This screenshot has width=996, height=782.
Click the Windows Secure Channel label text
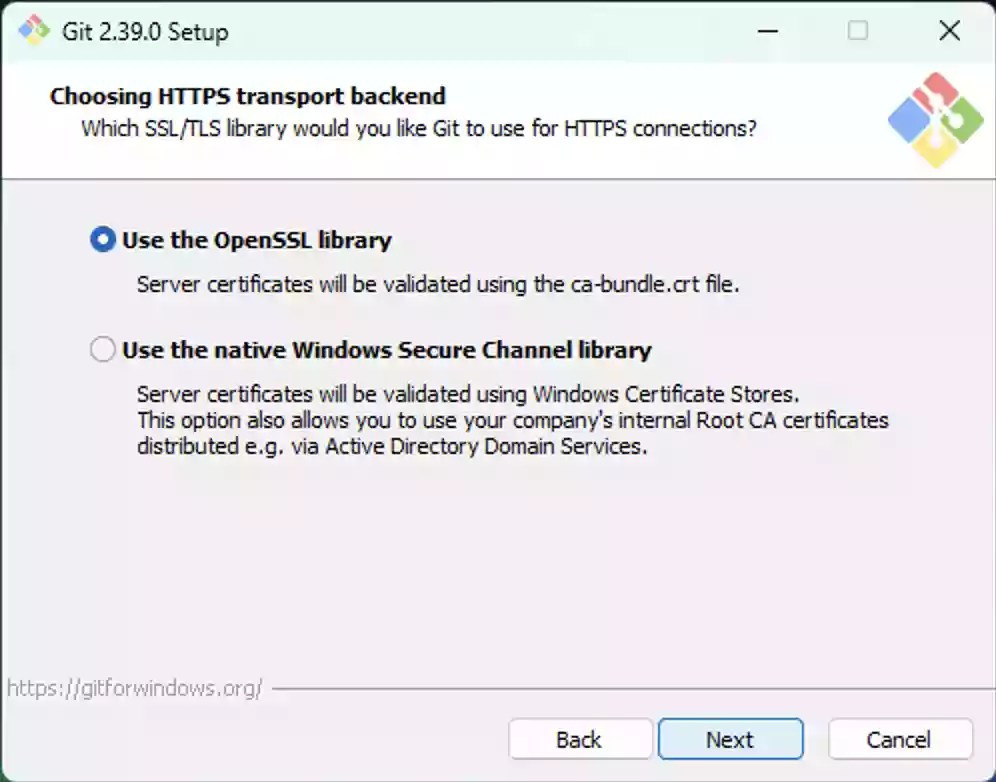pos(385,350)
